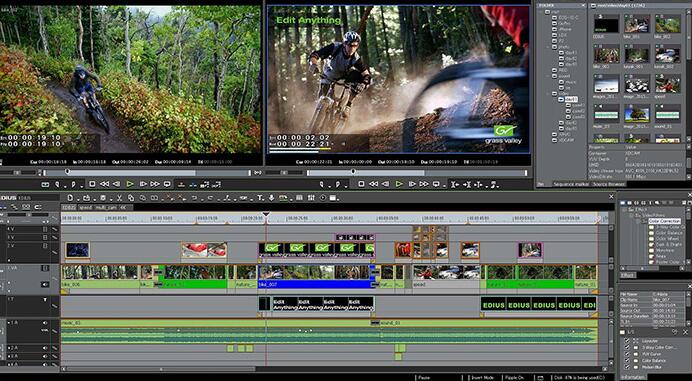Viewport: 692px width, 381px height.
Task: Step to next frame in left Player
Action: (x=143, y=184)
